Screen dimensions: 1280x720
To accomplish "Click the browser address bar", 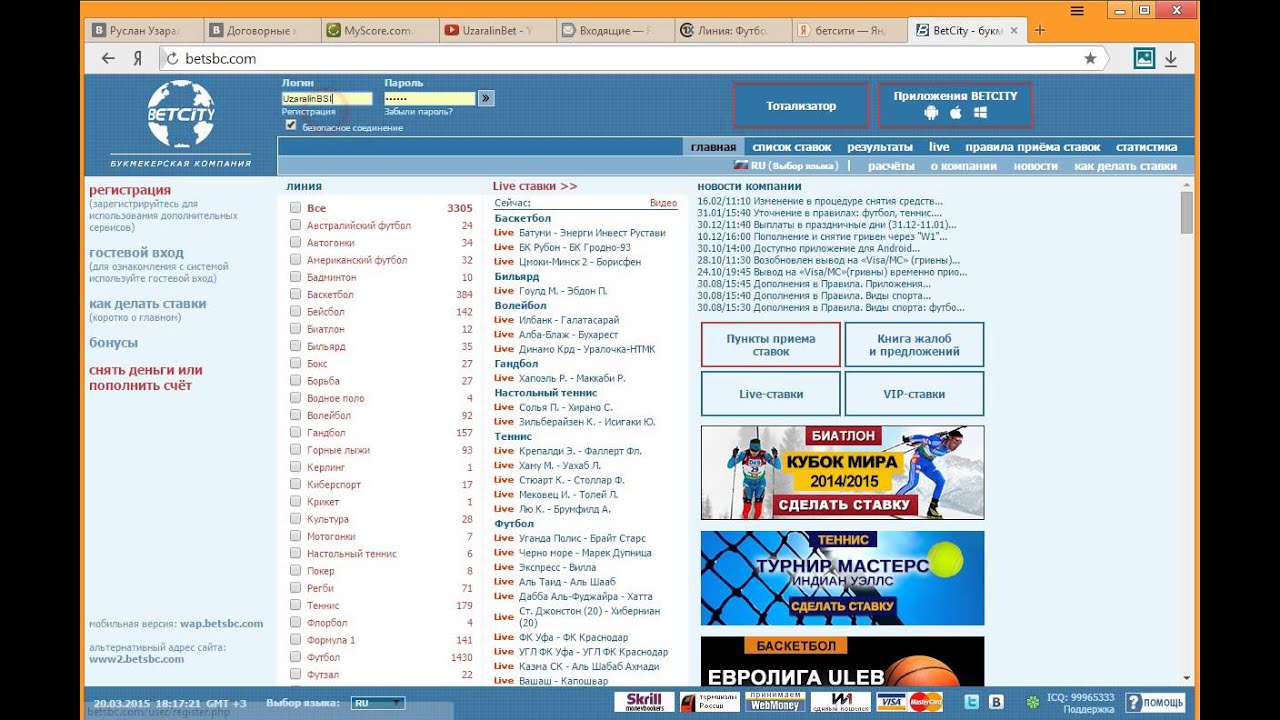I will coord(630,59).
